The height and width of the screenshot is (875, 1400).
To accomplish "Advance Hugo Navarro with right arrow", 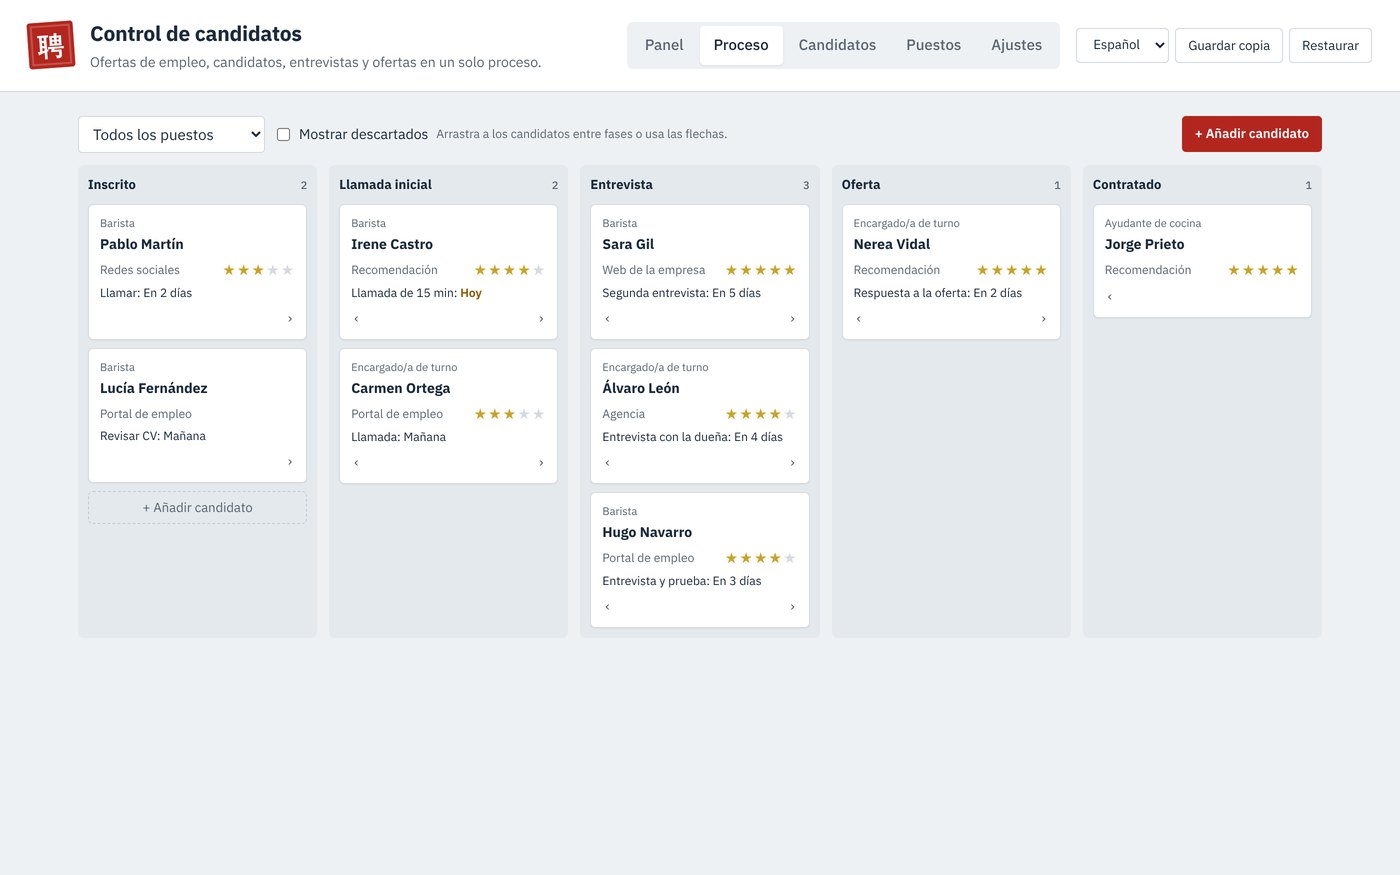I will click(792, 607).
